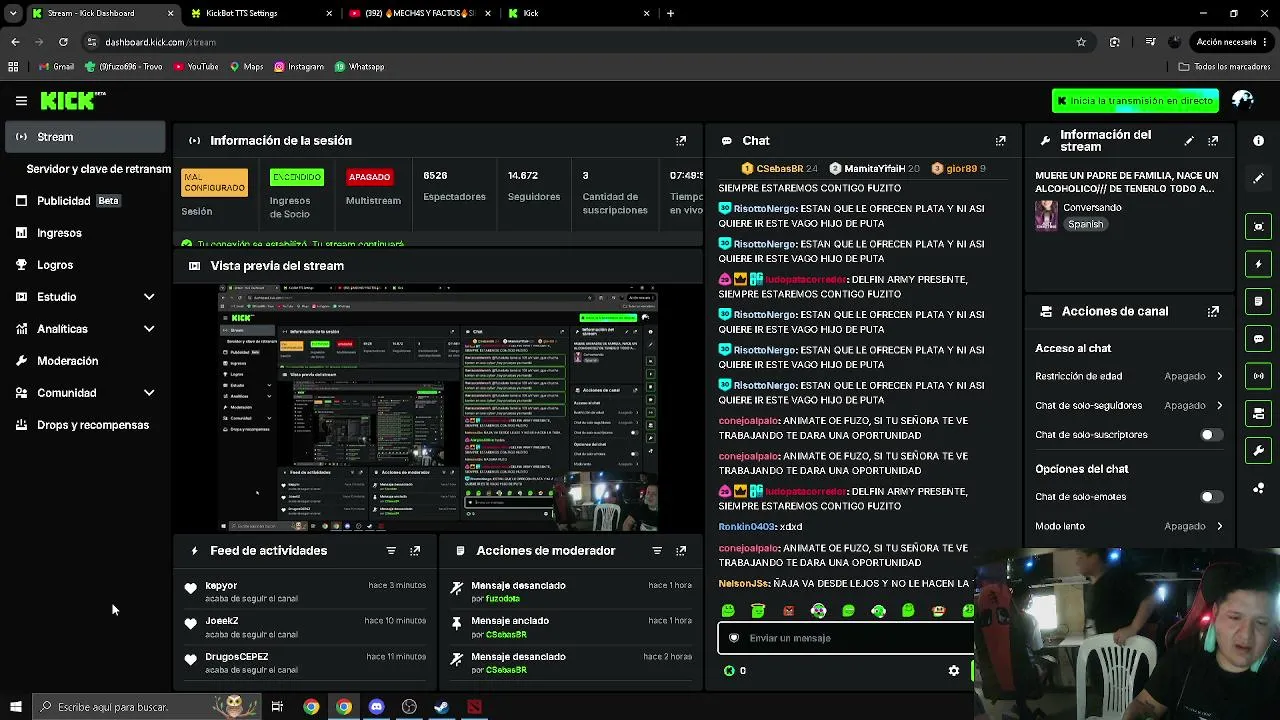
Task: Open Publicidad Beta in the sidebar
Action: click(x=85, y=201)
